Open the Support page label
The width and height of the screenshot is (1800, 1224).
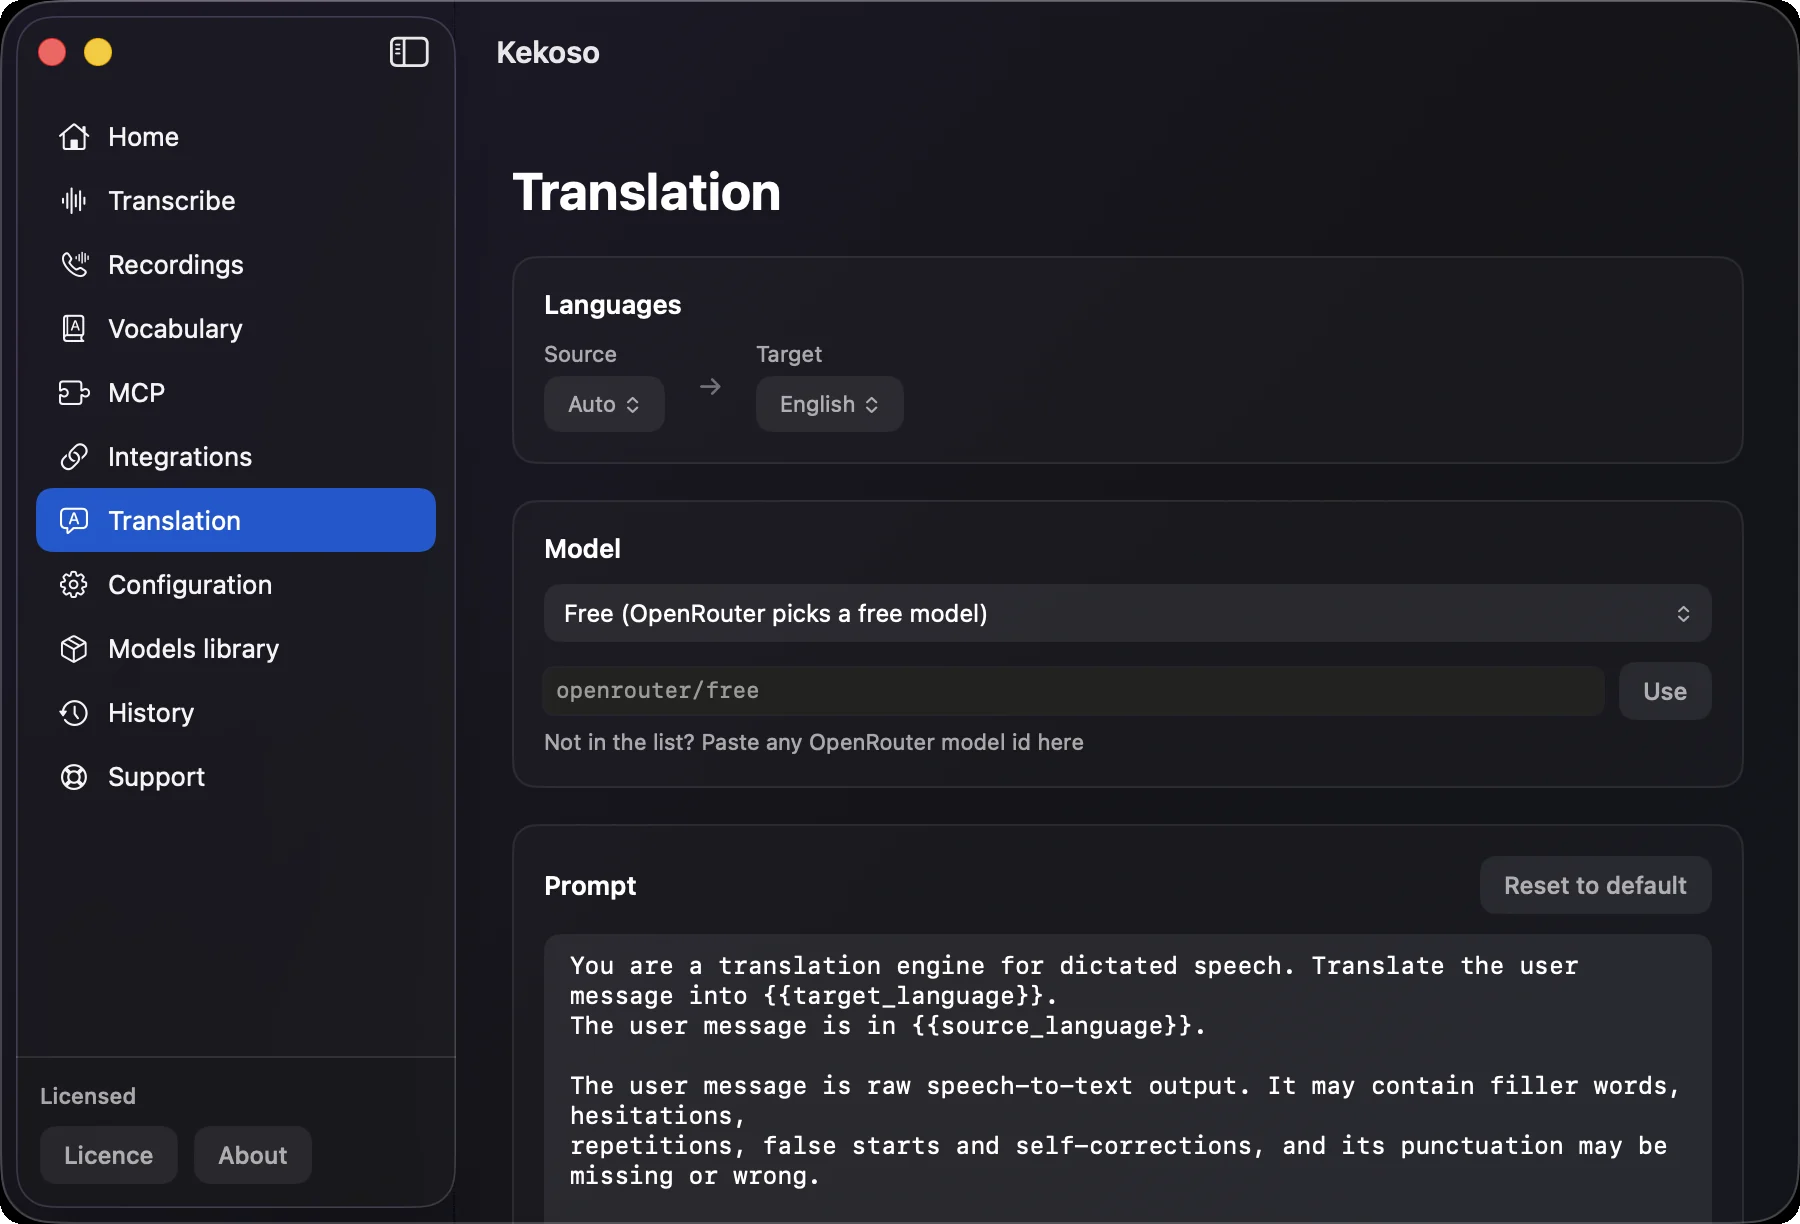click(156, 777)
